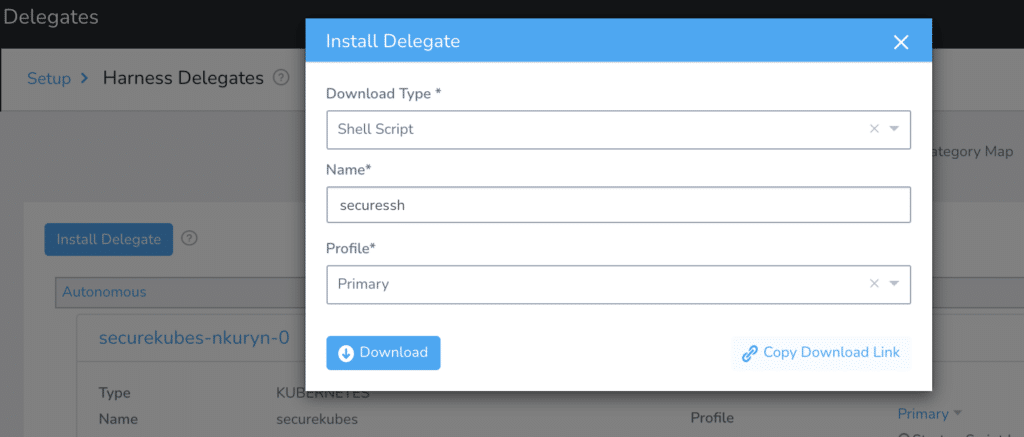Clear the Primary profile selection in dialog
This screenshot has height=437, width=1024.
(874, 283)
